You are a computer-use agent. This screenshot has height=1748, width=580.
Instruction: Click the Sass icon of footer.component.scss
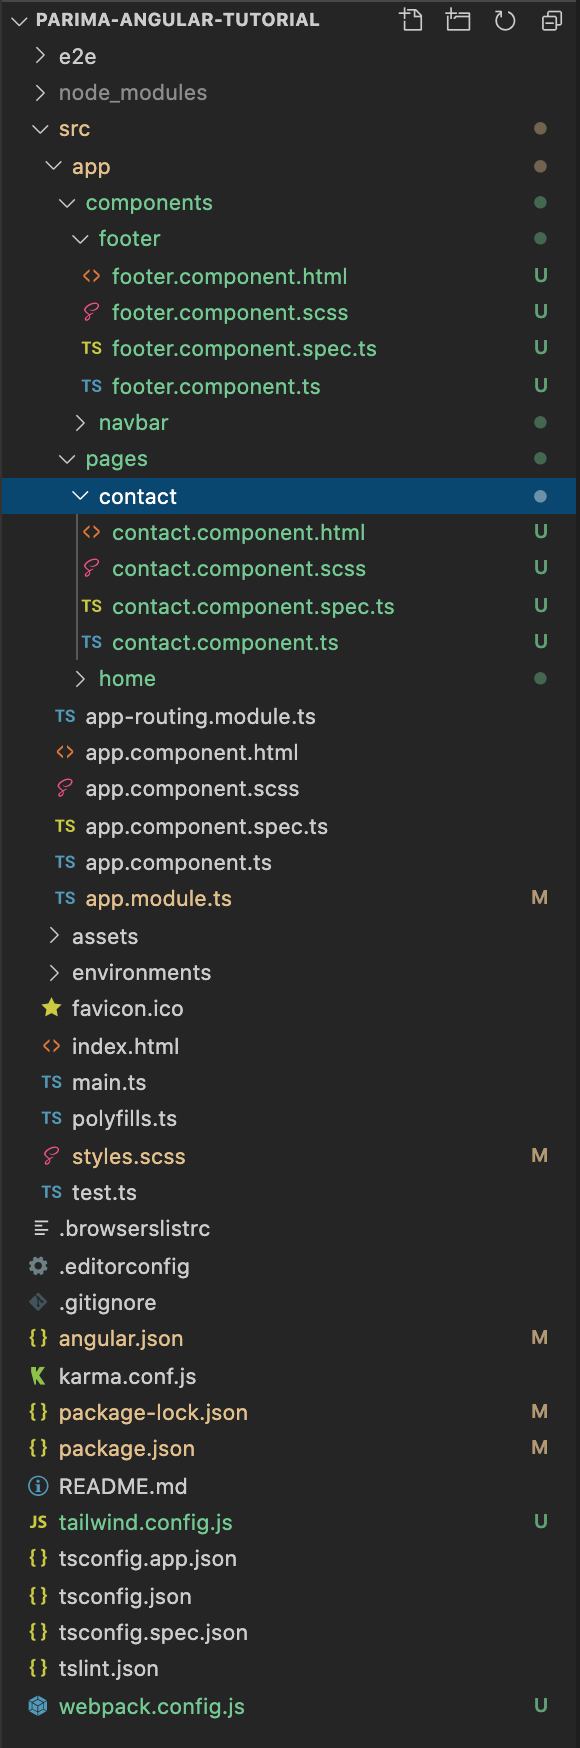91,312
